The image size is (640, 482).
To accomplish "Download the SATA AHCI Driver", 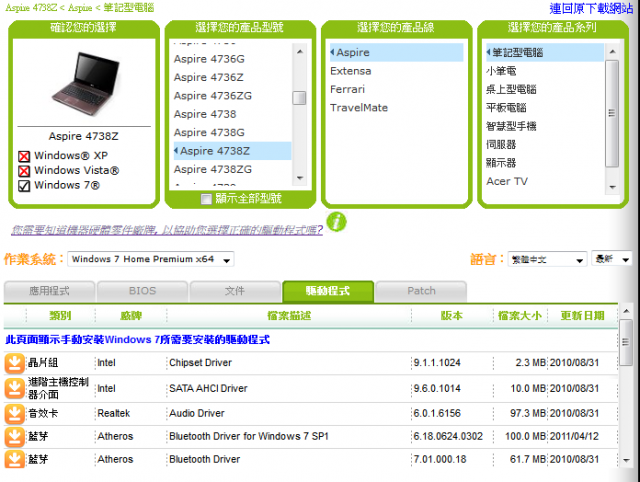I will coord(14,388).
